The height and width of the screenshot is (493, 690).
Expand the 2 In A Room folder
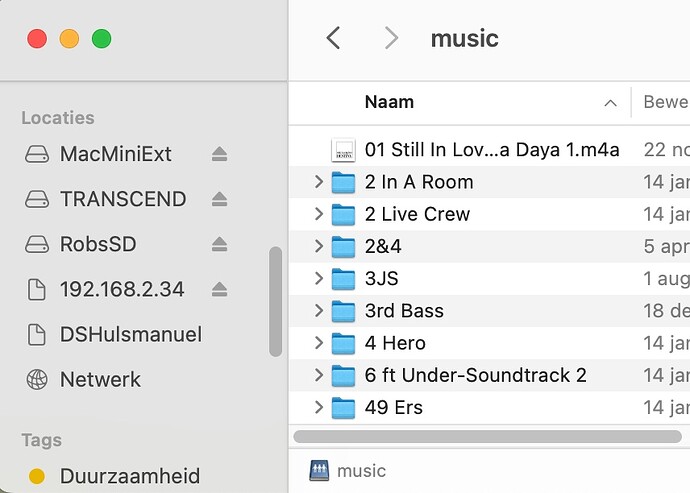[319, 182]
